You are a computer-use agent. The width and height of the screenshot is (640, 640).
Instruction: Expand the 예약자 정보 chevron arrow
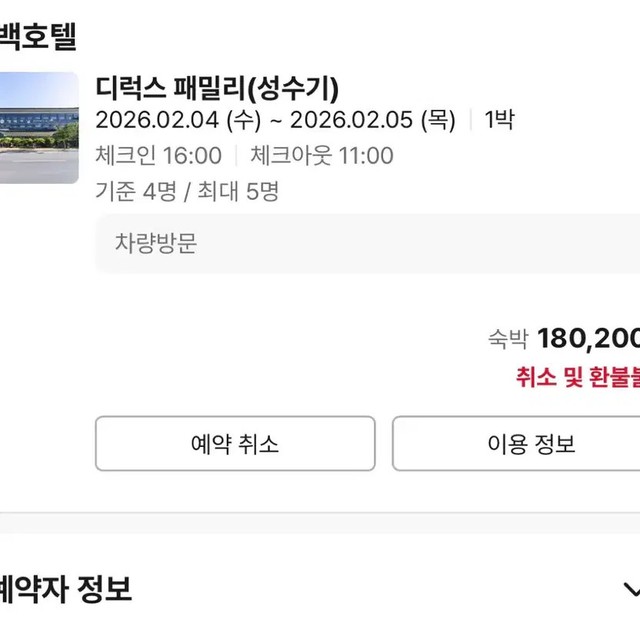(x=629, y=589)
